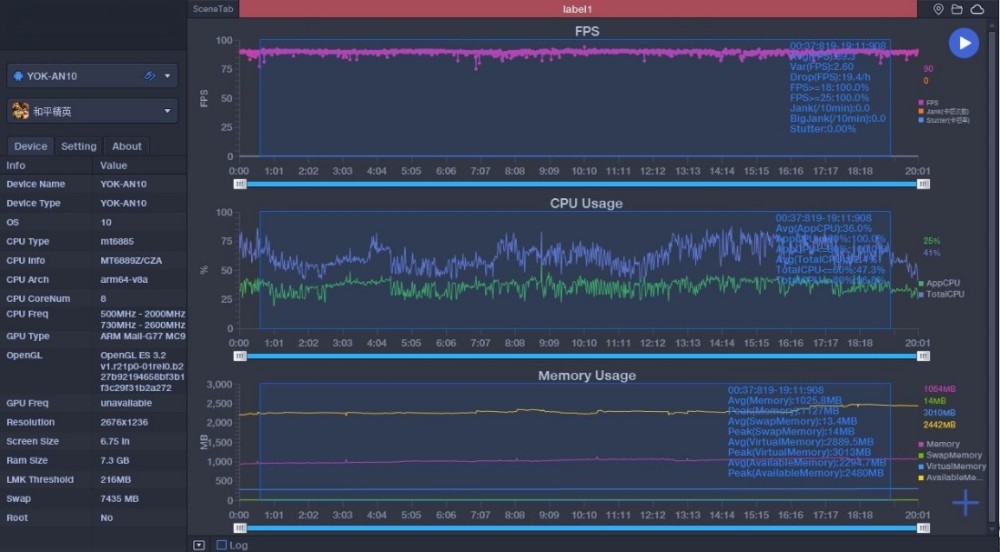Click FPS chart left range handle

click(x=240, y=184)
